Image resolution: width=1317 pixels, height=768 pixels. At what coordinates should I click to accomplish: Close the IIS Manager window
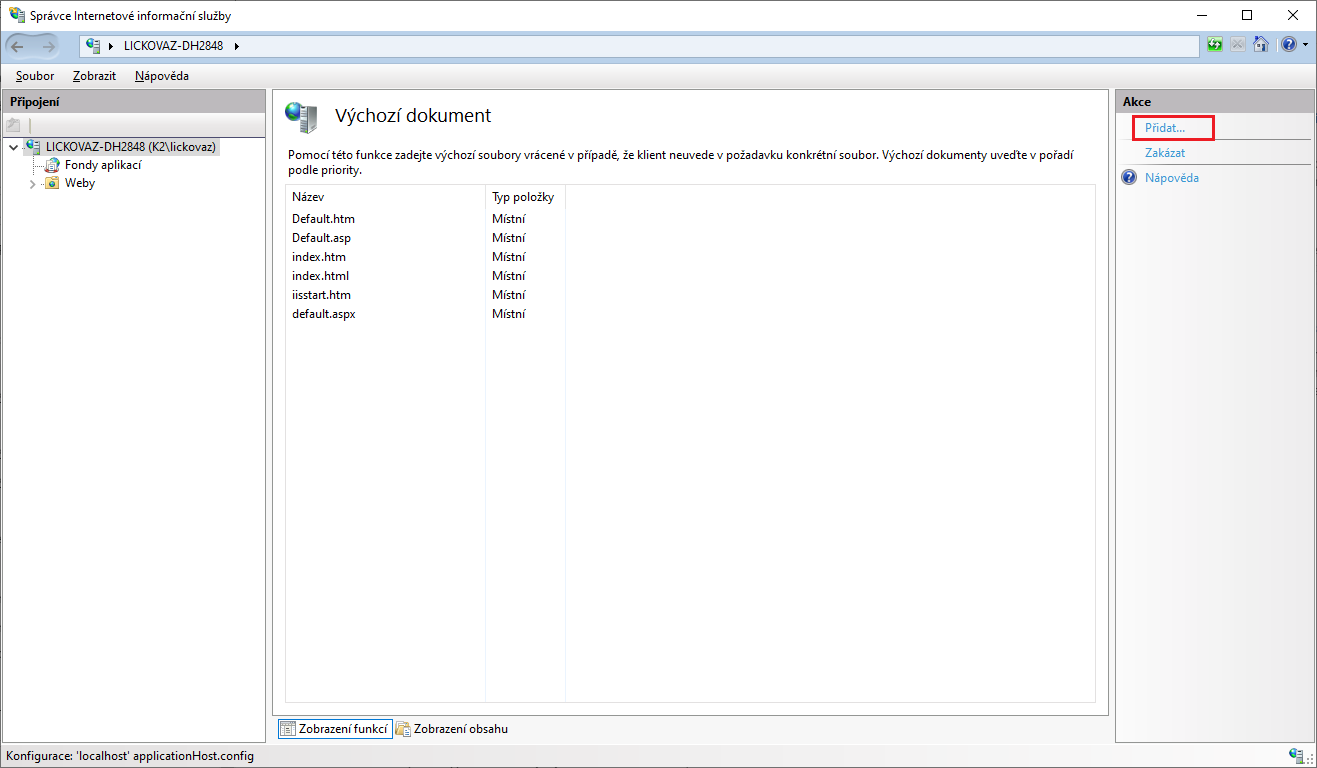[1293, 15]
